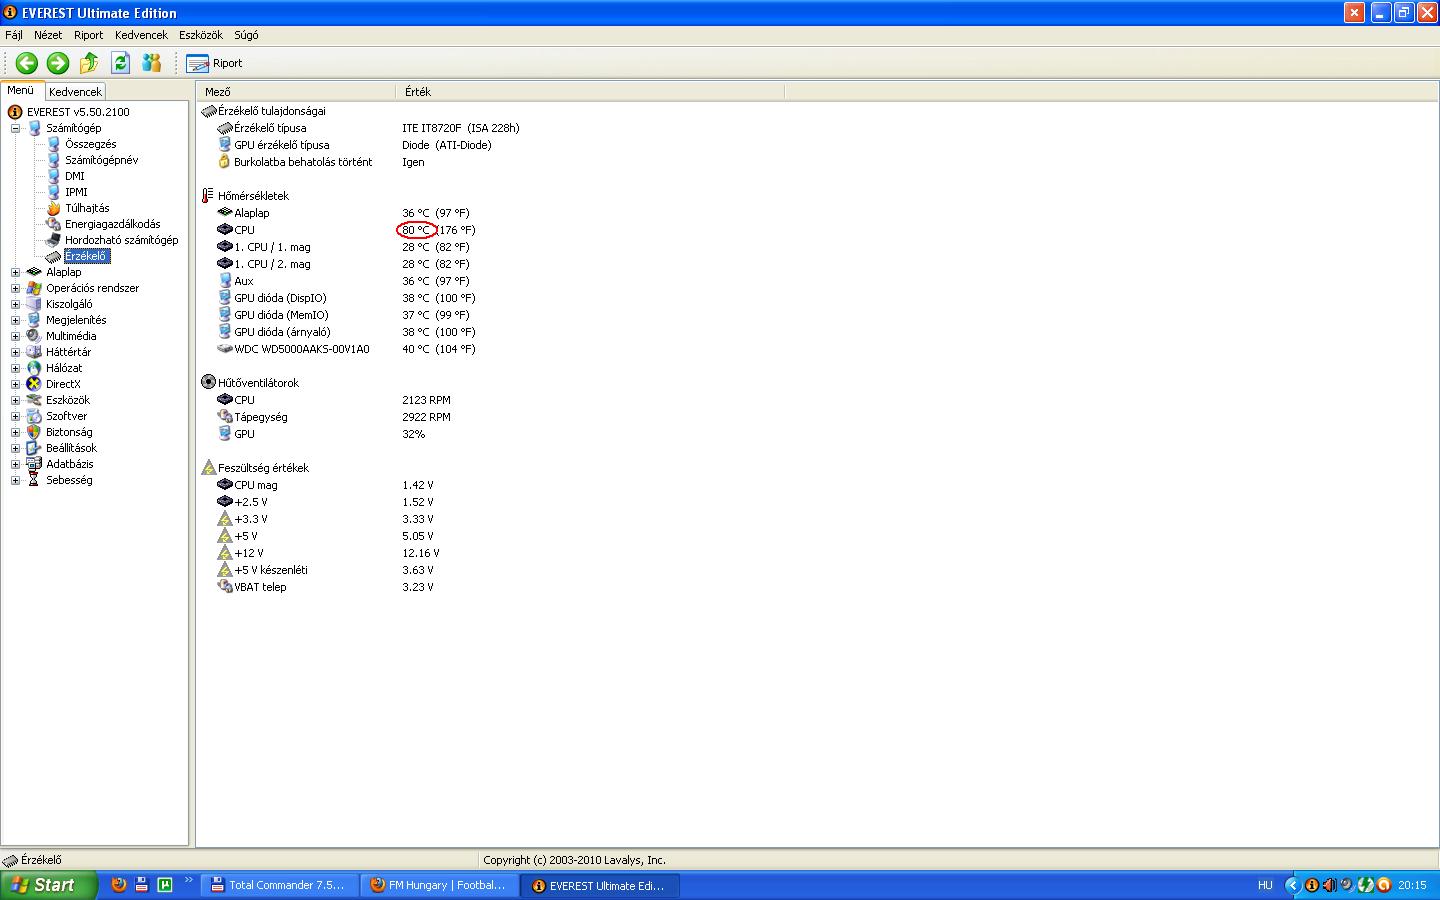
Task: Click the green Back arrow toolbar icon
Action: (x=27, y=63)
